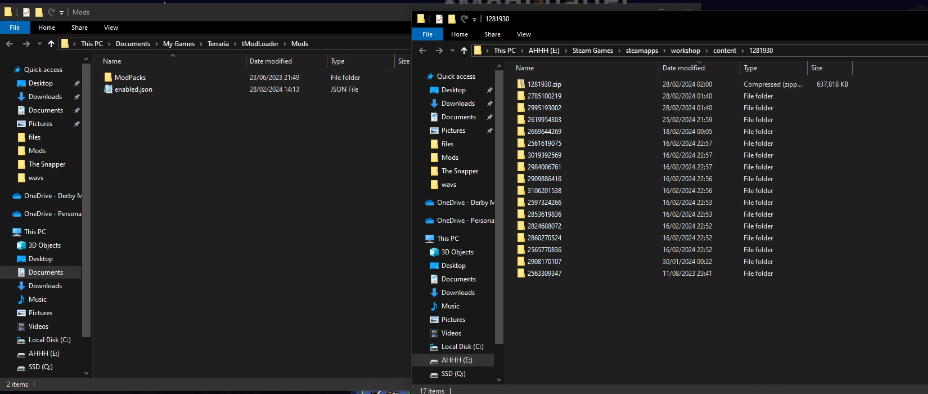Select the ModPacks folder

130,77
